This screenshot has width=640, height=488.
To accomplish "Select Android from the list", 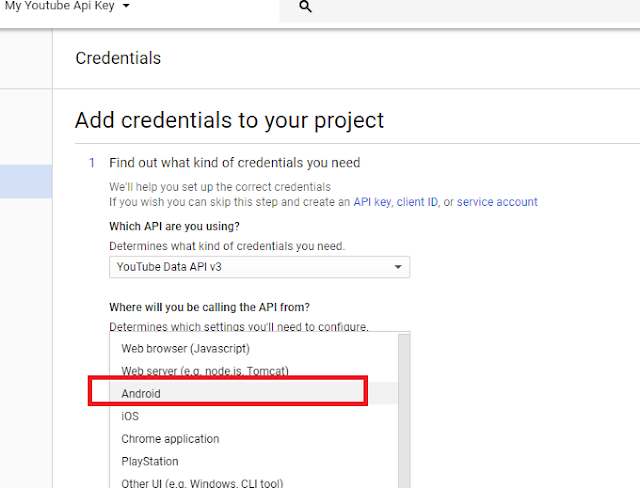I will [x=141, y=394].
